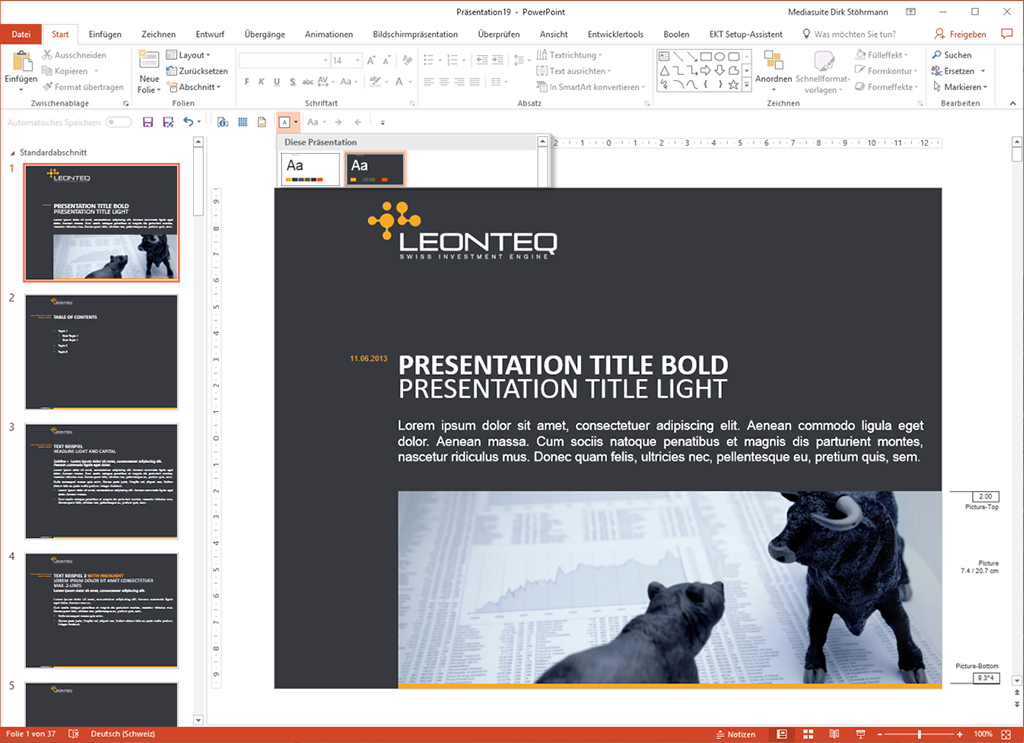Viewport: 1024px width, 743px height.
Task: Select the triangle shape in shapes gallery
Action: click(x=664, y=71)
